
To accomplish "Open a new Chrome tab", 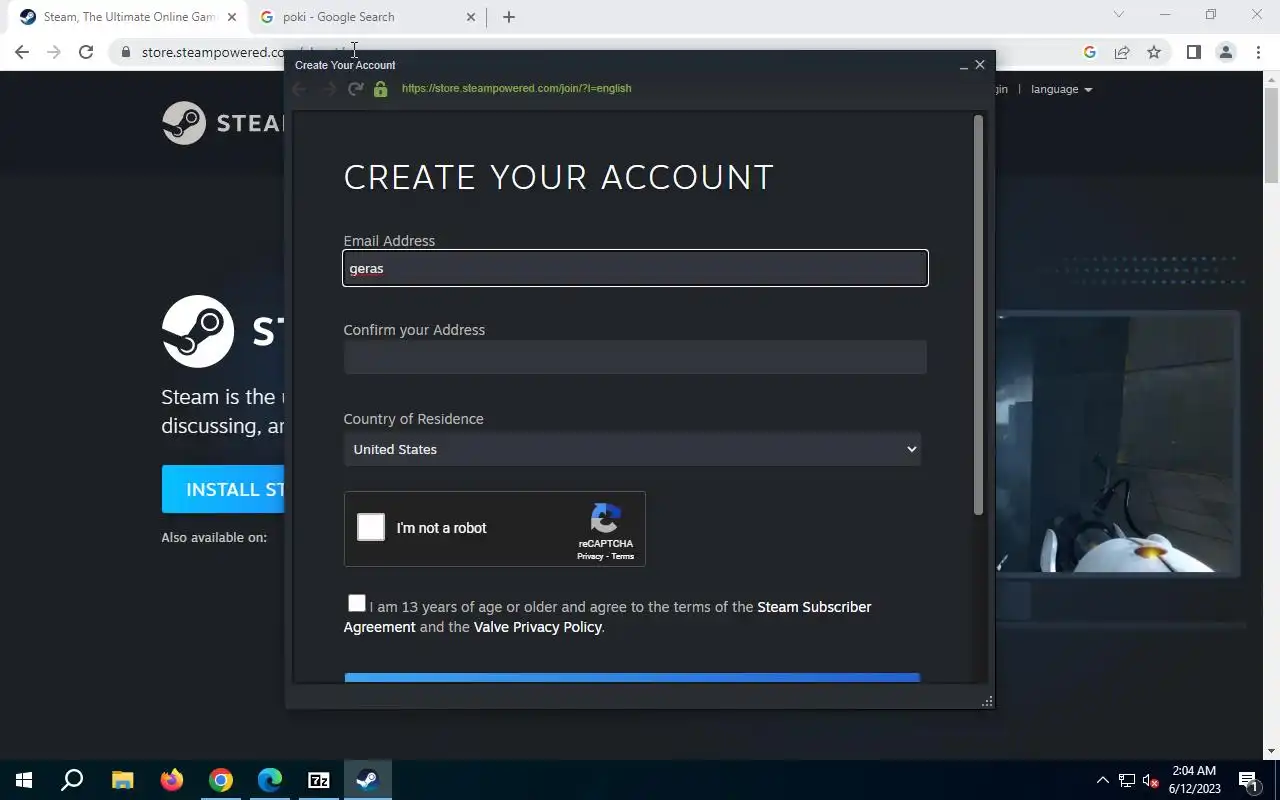I will tap(508, 17).
